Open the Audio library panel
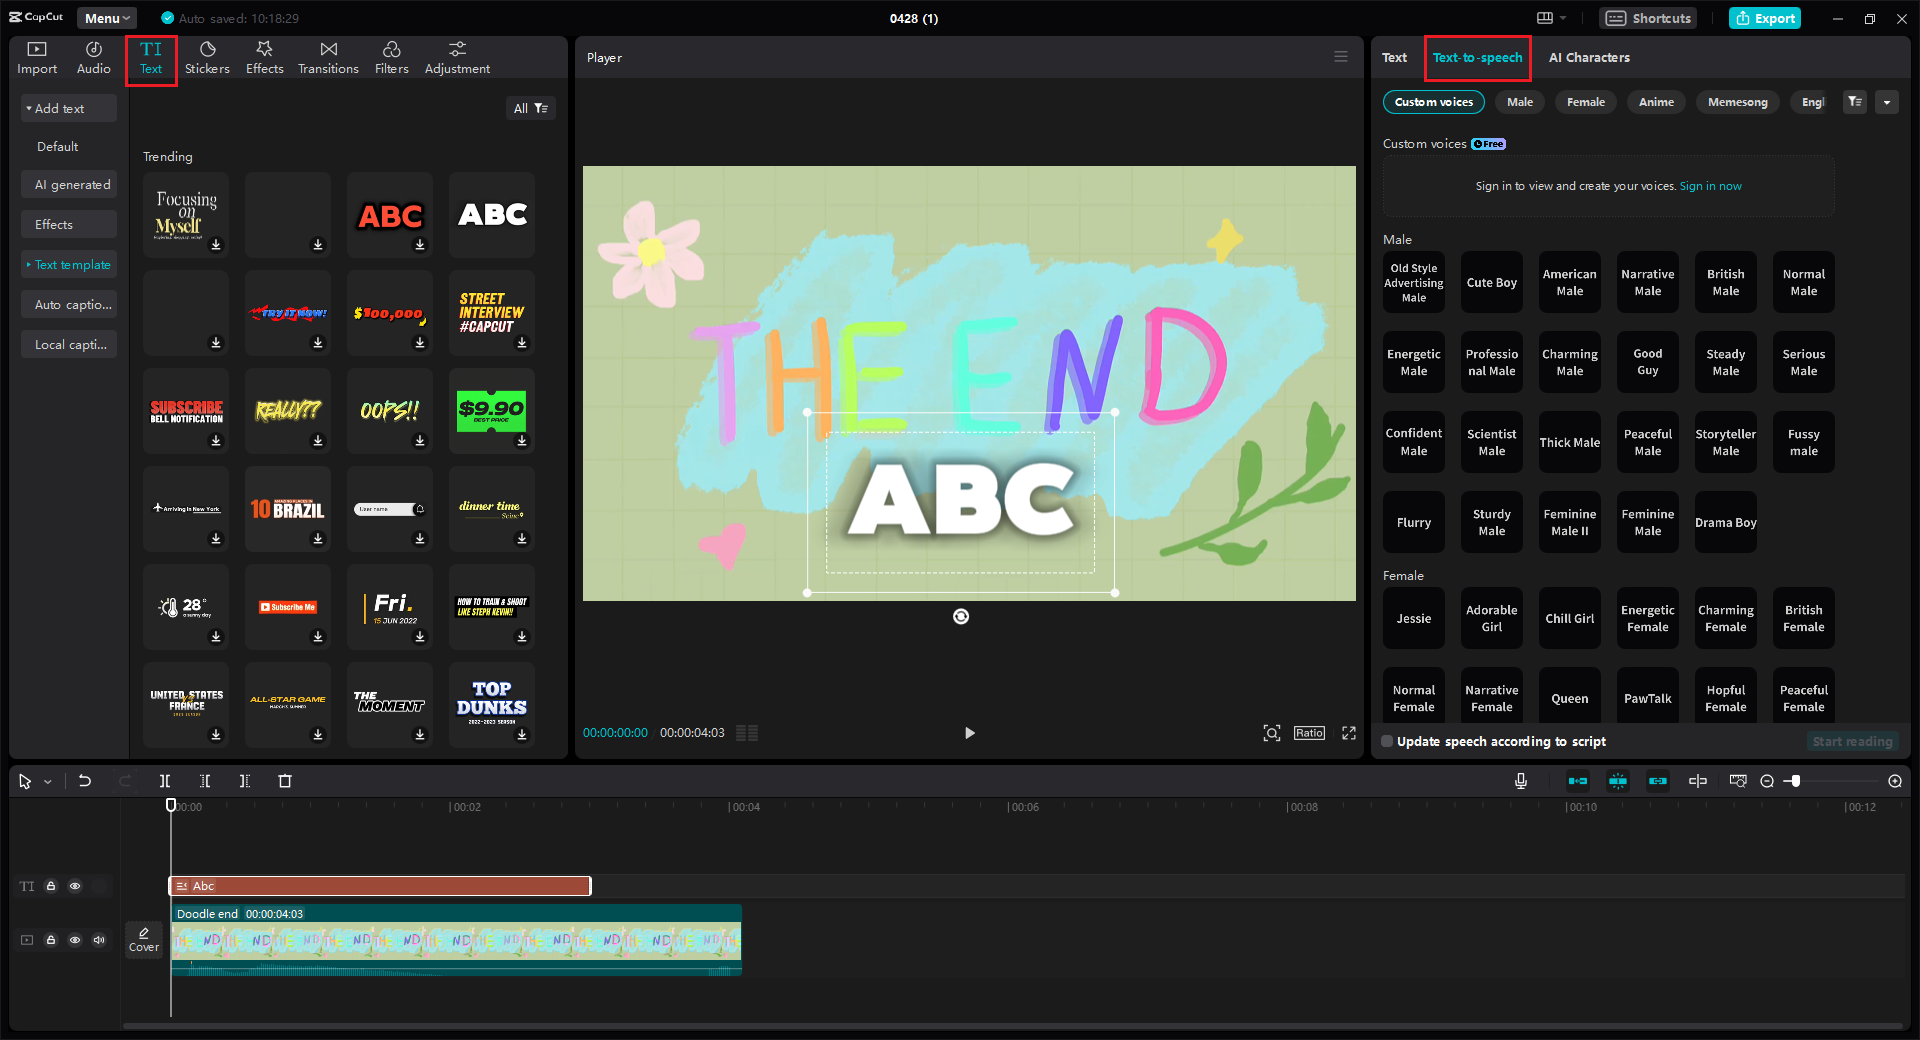 pyautogui.click(x=94, y=59)
